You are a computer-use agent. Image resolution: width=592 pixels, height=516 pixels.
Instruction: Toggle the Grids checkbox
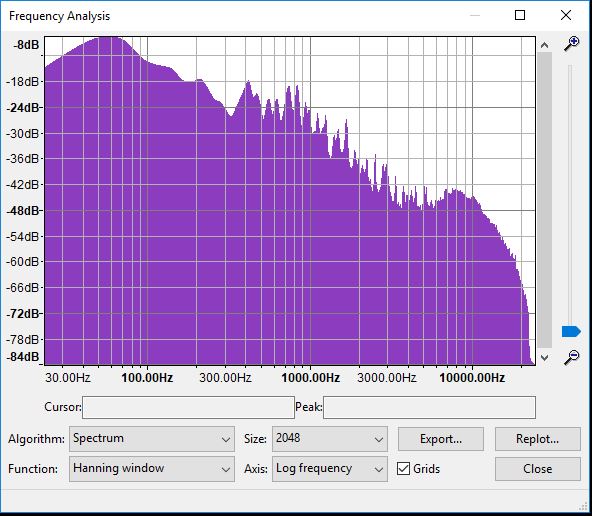point(403,469)
